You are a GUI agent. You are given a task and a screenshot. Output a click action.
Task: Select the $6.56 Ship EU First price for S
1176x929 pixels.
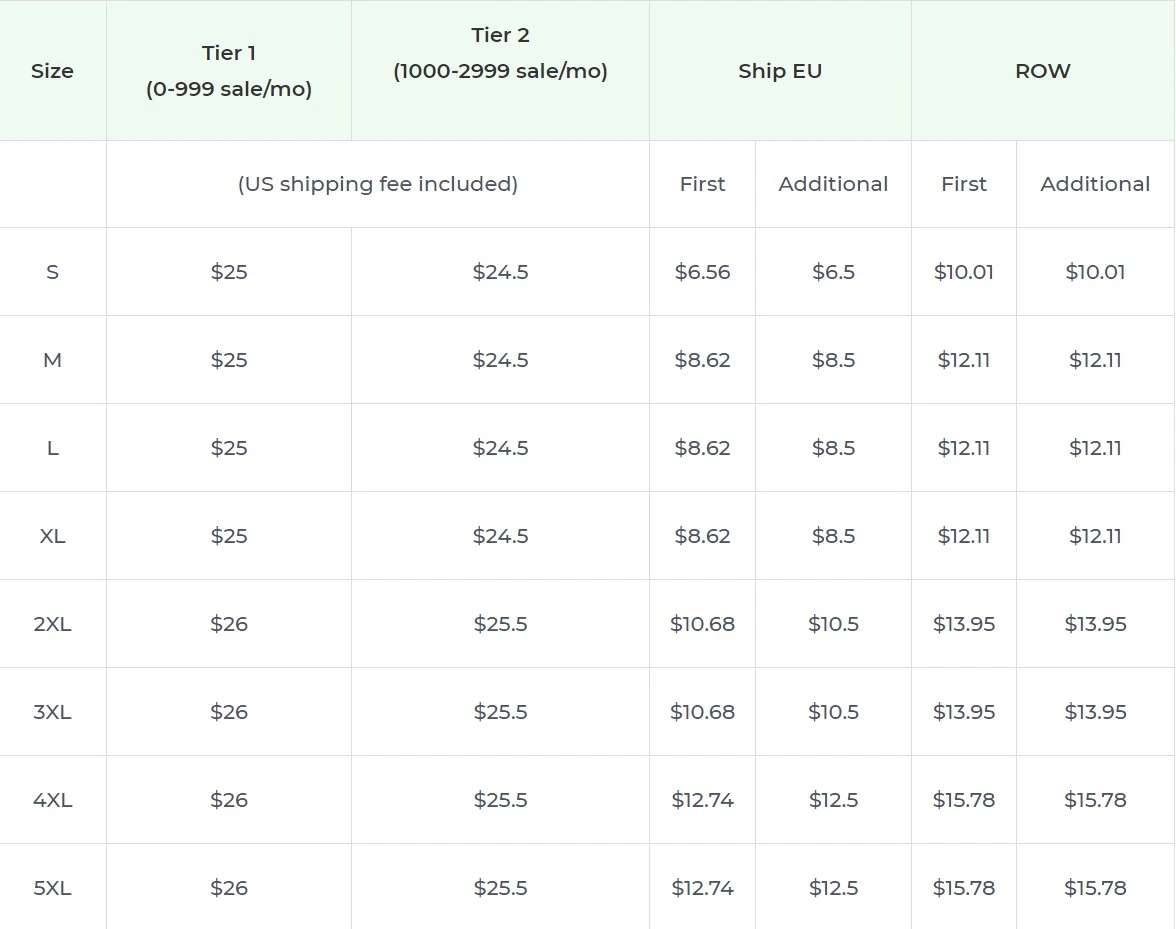pyautogui.click(x=702, y=271)
